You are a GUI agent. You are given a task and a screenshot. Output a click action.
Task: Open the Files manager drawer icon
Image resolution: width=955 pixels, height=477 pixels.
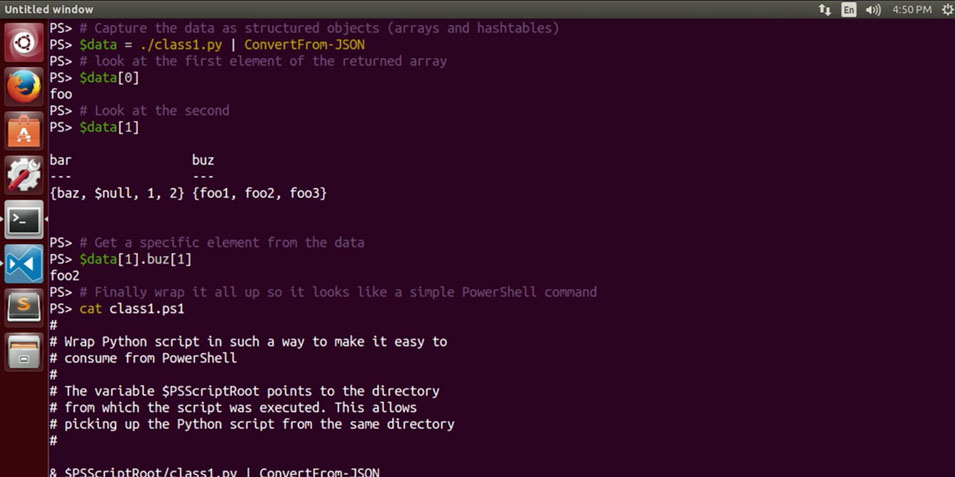point(24,352)
